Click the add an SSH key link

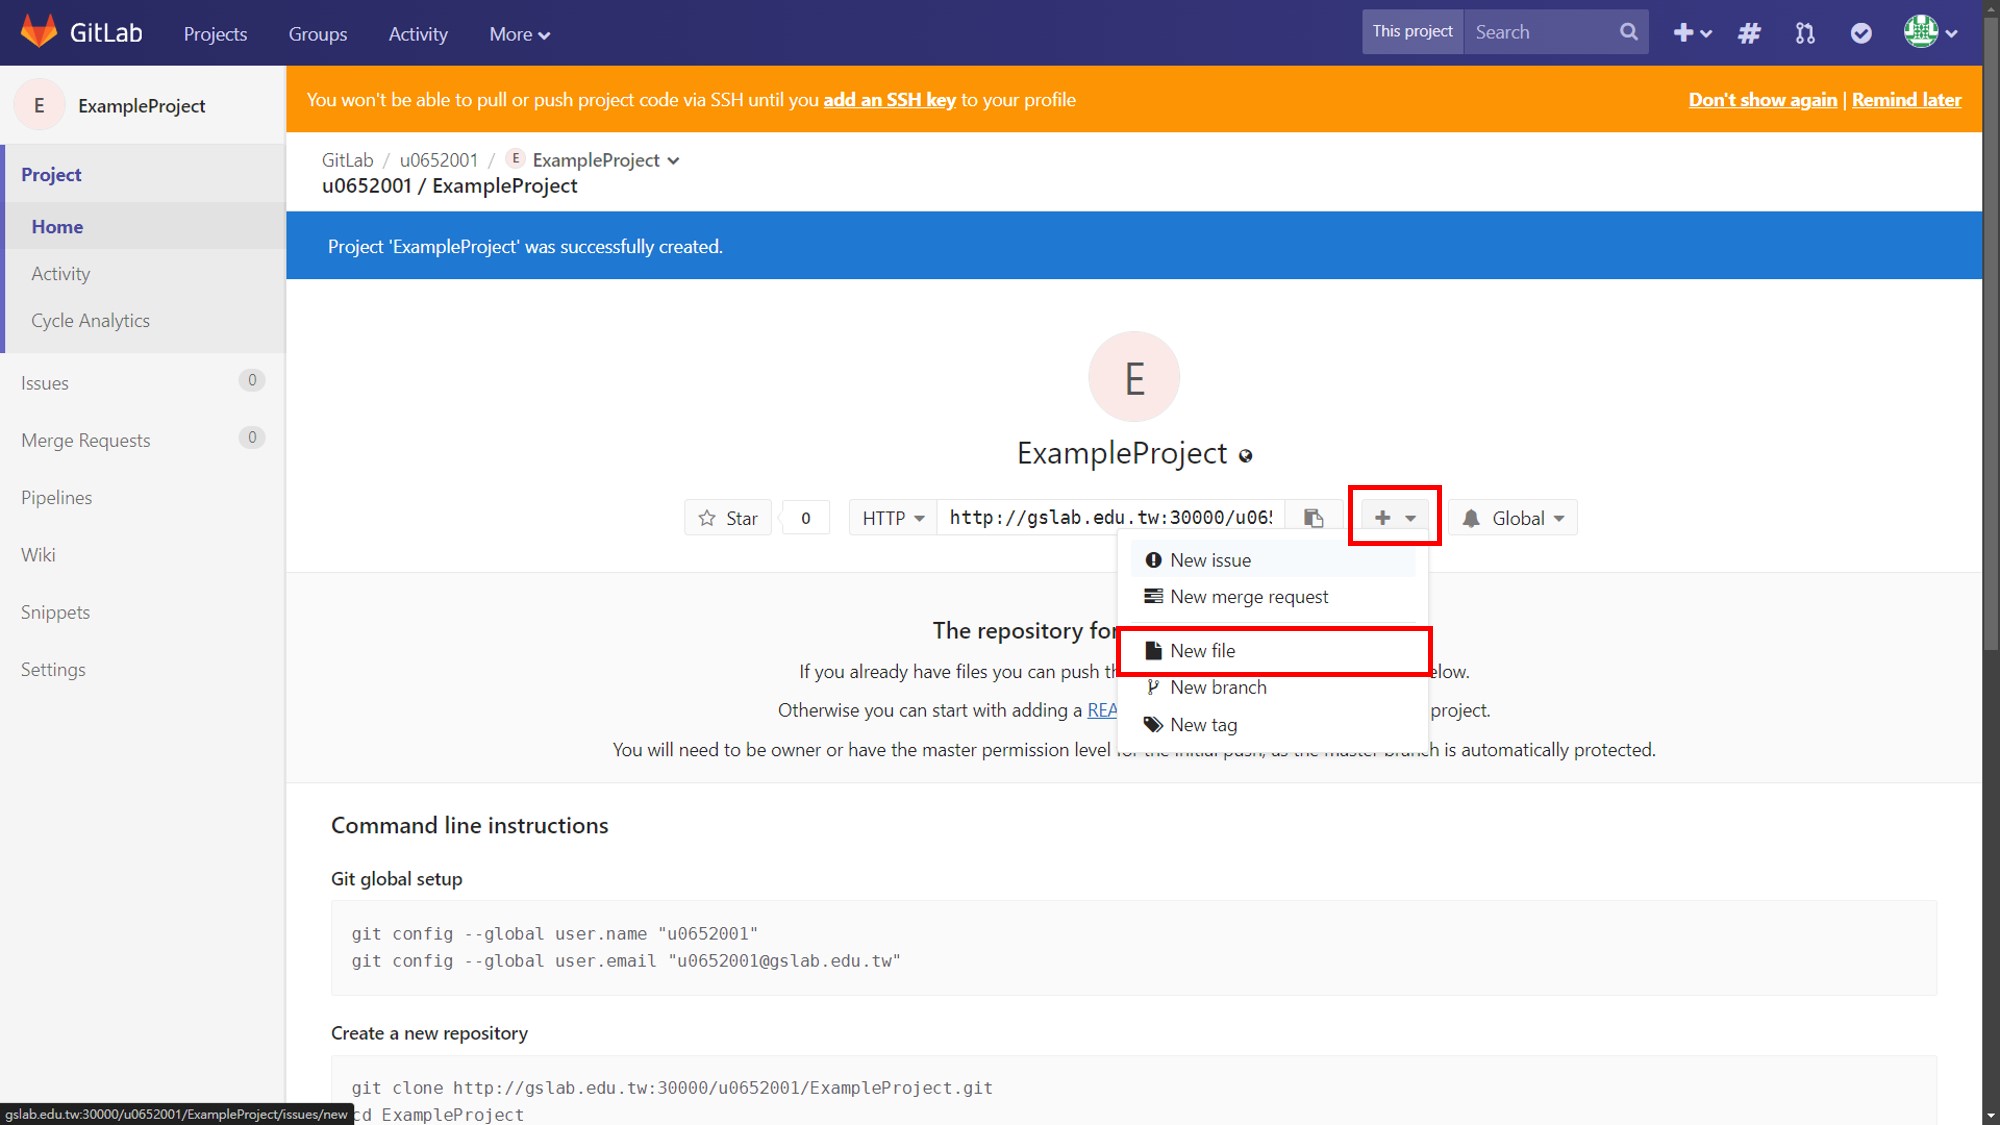[889, 100]
